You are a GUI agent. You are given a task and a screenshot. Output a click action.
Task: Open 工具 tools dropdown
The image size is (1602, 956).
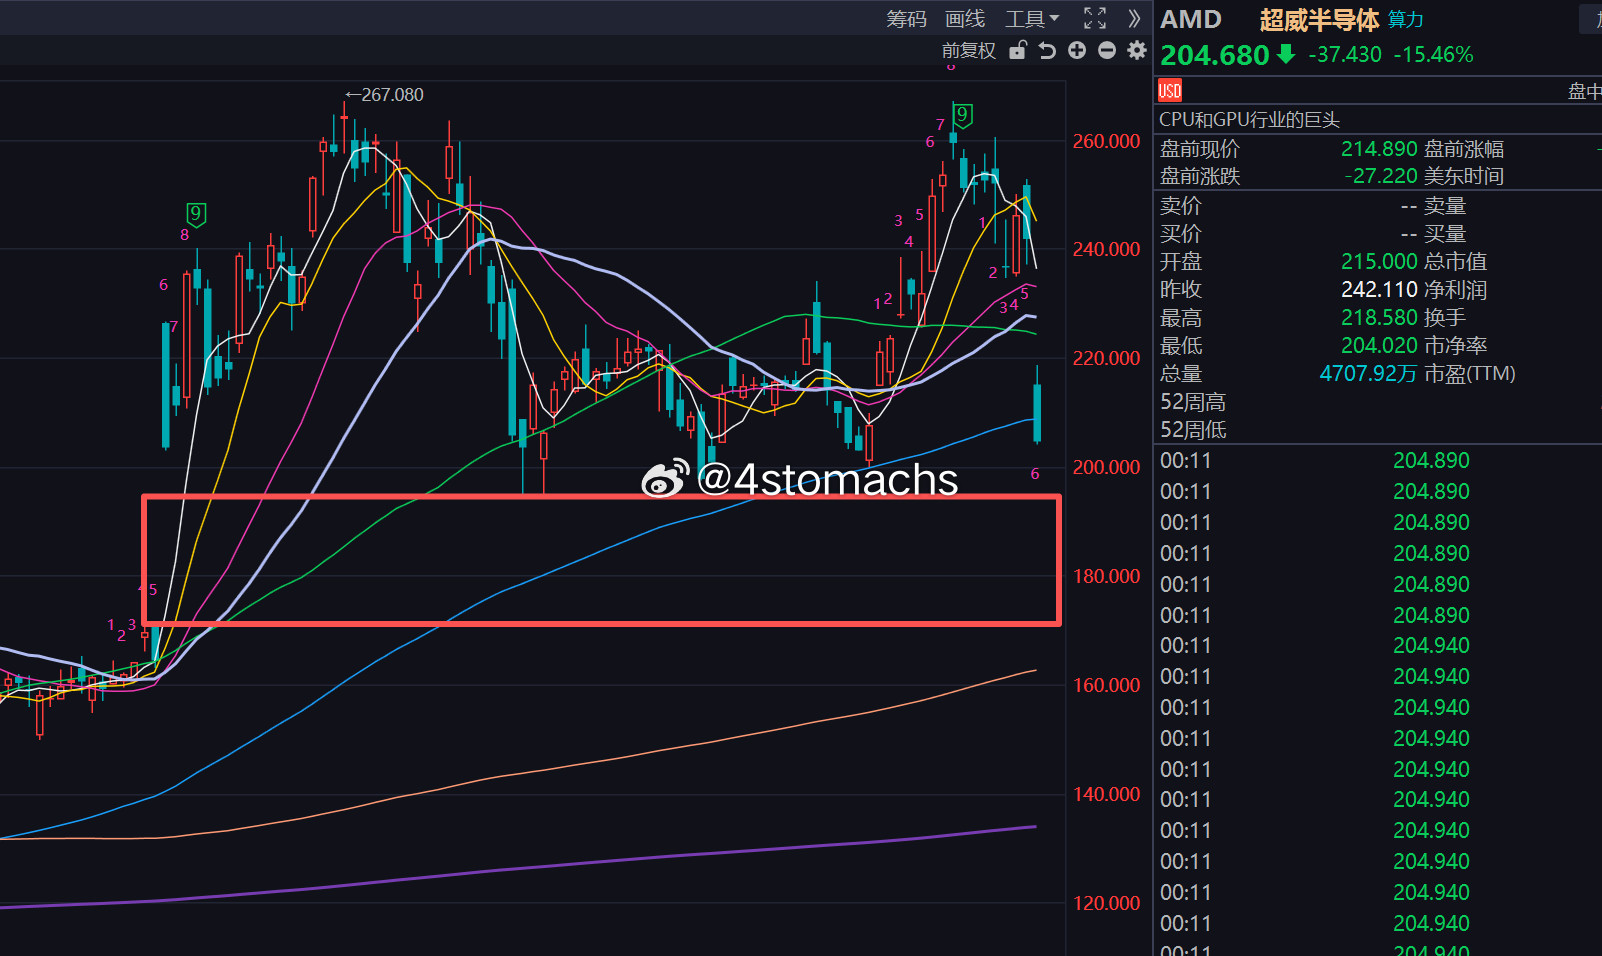1032,19
